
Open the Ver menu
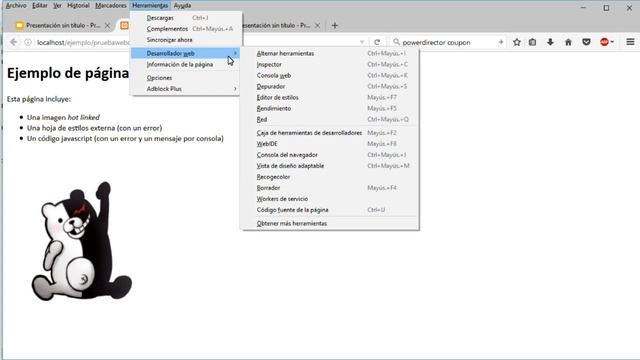coord(57,6)
